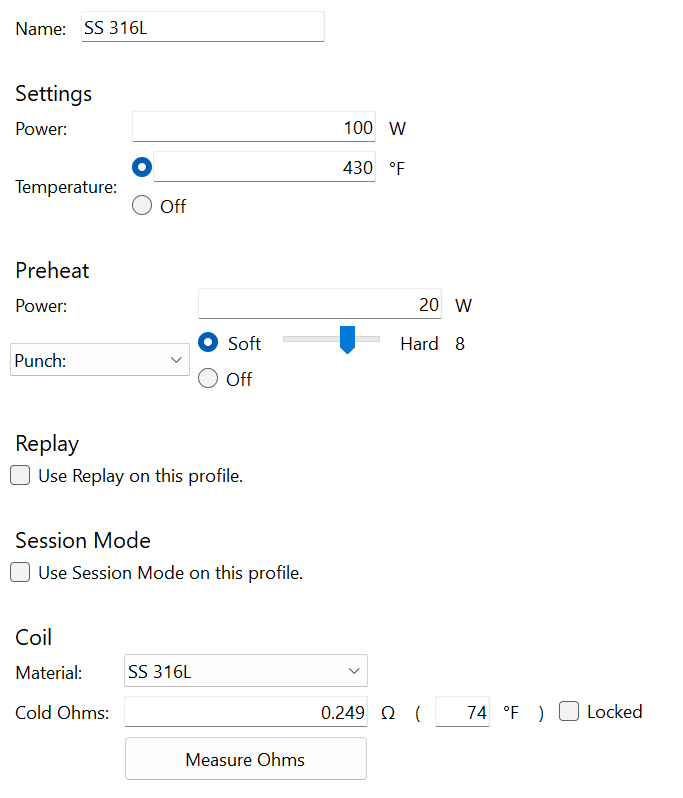The width and height of the screenshot is (683, 798).
Task: Select the enabled Temperature radio button
Action: 142,167
